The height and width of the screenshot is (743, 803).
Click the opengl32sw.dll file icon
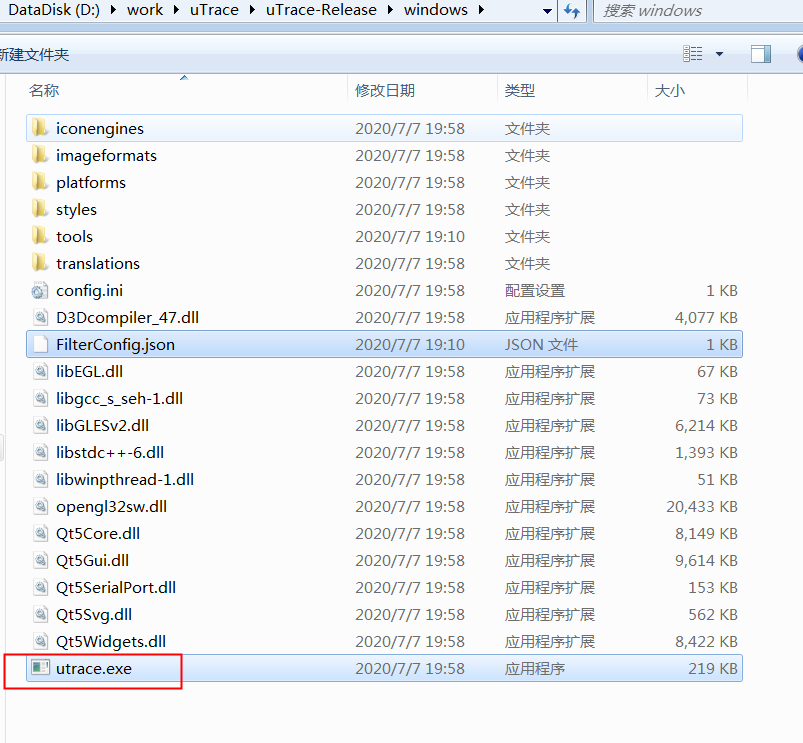40,506
